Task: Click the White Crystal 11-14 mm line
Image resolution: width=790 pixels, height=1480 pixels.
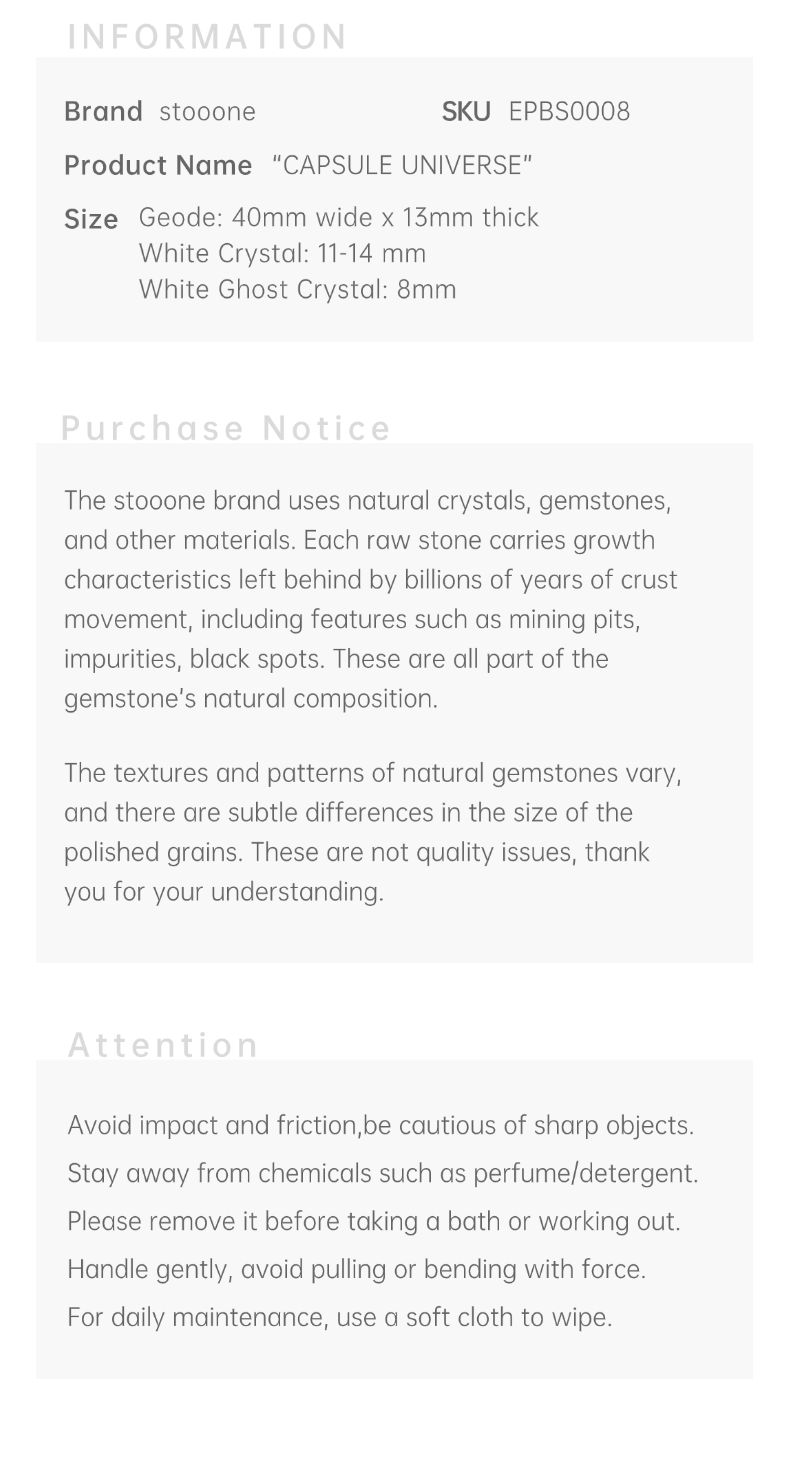Action: pos(282,254)
